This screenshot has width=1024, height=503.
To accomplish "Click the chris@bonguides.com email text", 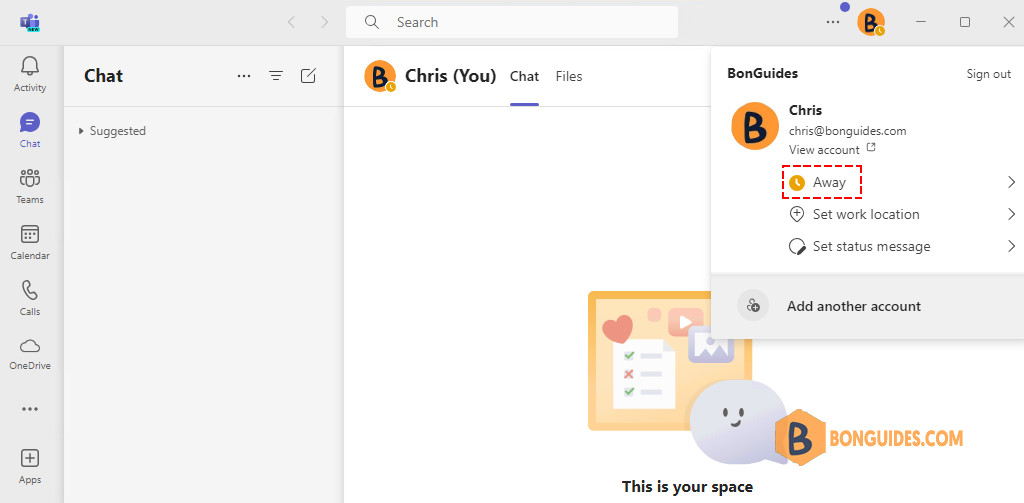I will coord(848,131).
